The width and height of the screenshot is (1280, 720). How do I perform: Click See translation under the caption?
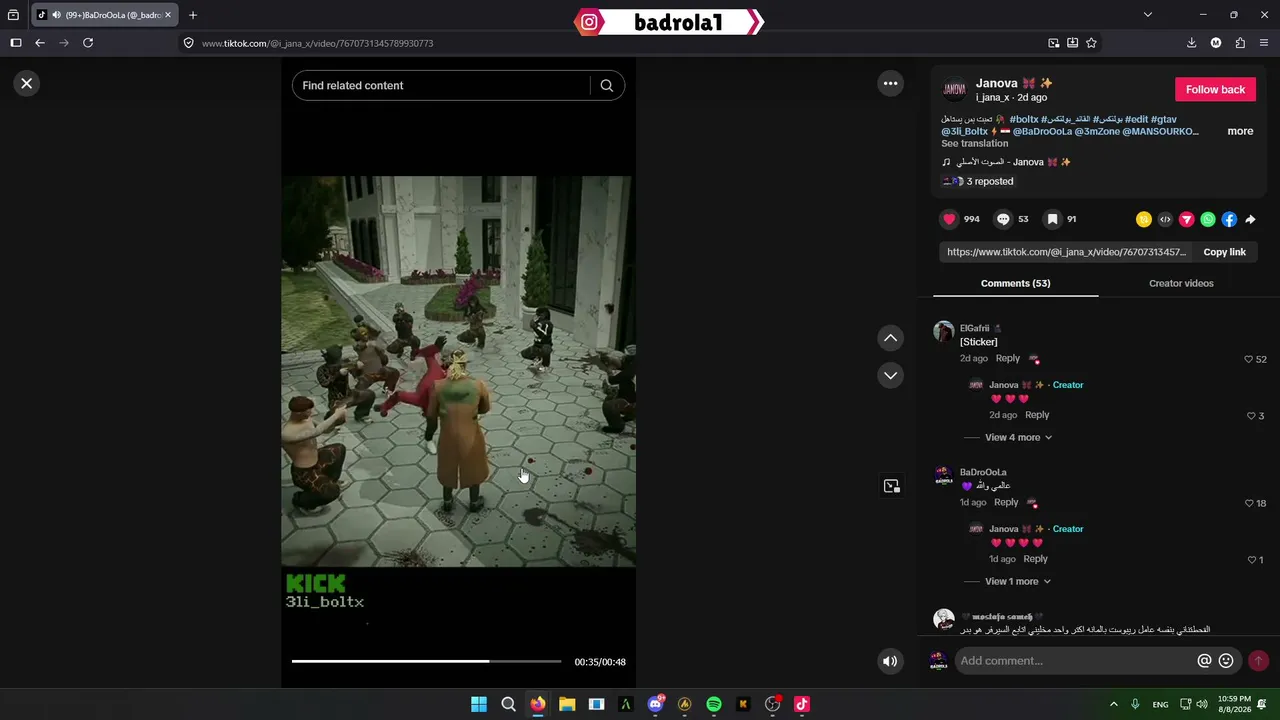click(974, 143)
